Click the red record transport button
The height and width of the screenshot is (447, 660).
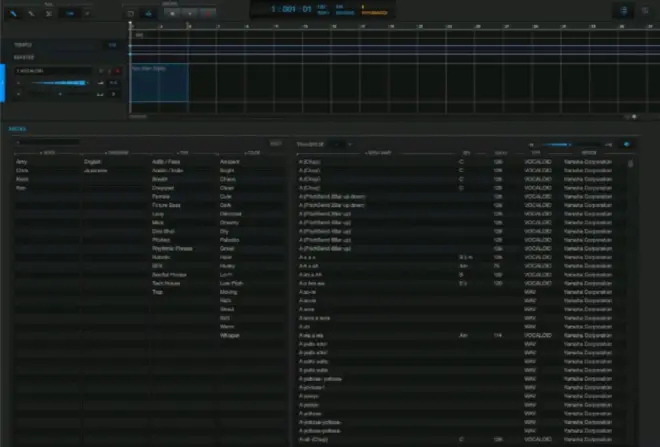click(208, 13)
